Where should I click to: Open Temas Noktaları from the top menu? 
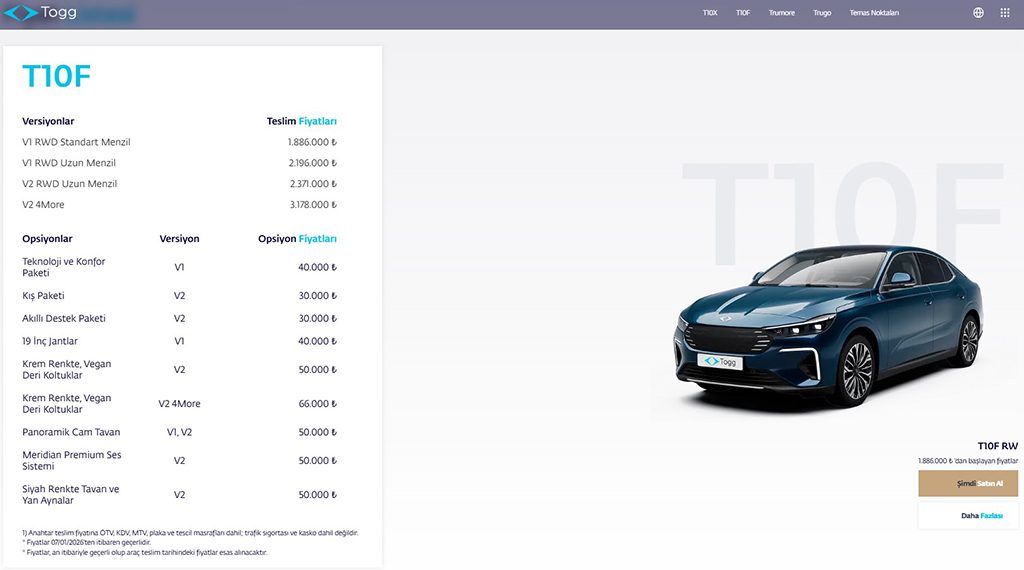874,13
